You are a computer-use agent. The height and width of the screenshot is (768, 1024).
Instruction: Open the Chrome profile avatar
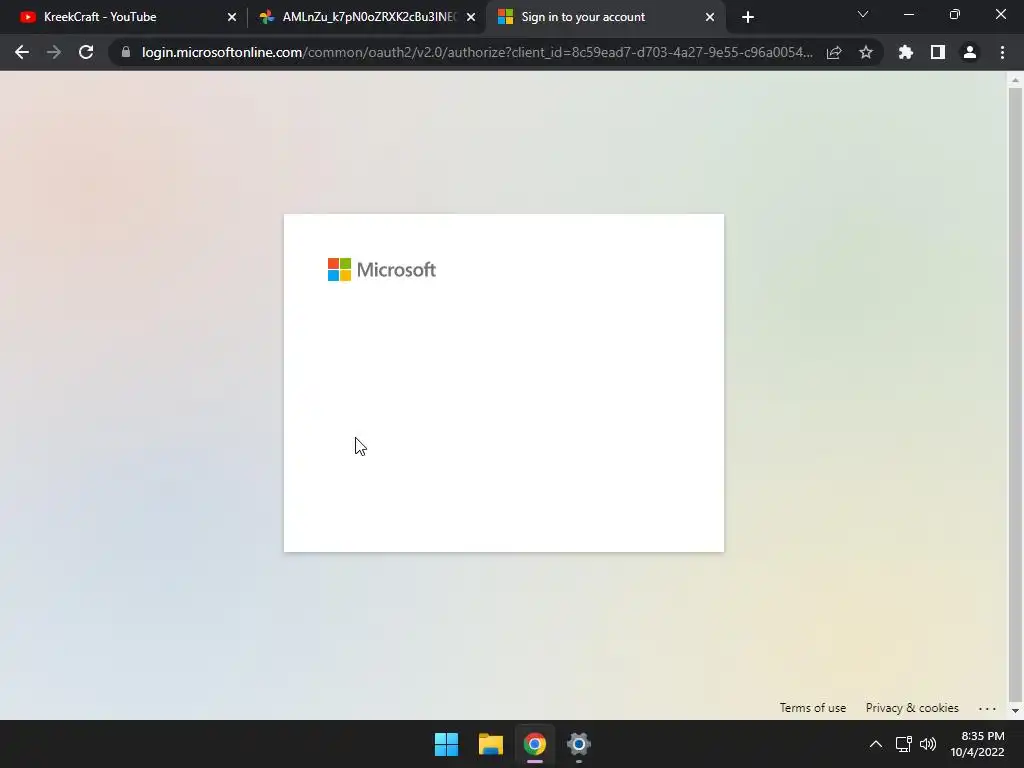pos(970,52)
